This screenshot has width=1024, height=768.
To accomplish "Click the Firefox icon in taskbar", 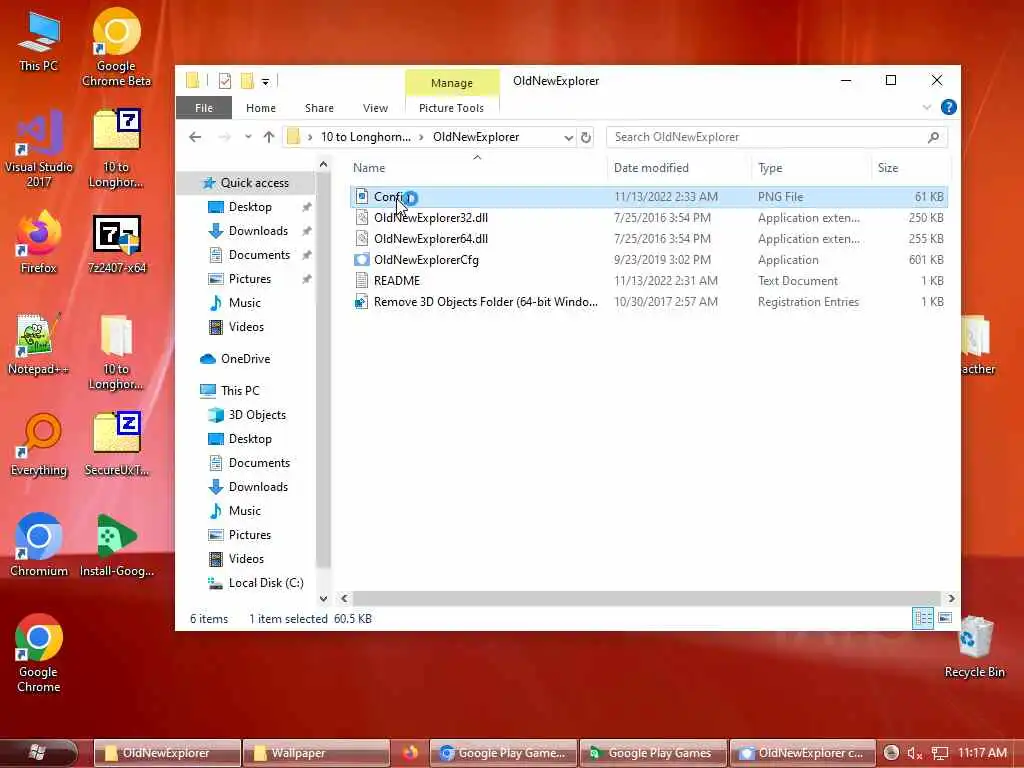I will pyautogui.click(x=410, y=753).
